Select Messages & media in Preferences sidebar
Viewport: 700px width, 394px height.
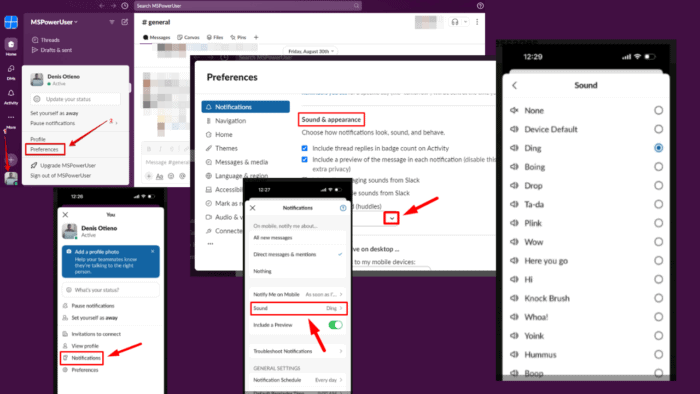(x=242, y=162)
